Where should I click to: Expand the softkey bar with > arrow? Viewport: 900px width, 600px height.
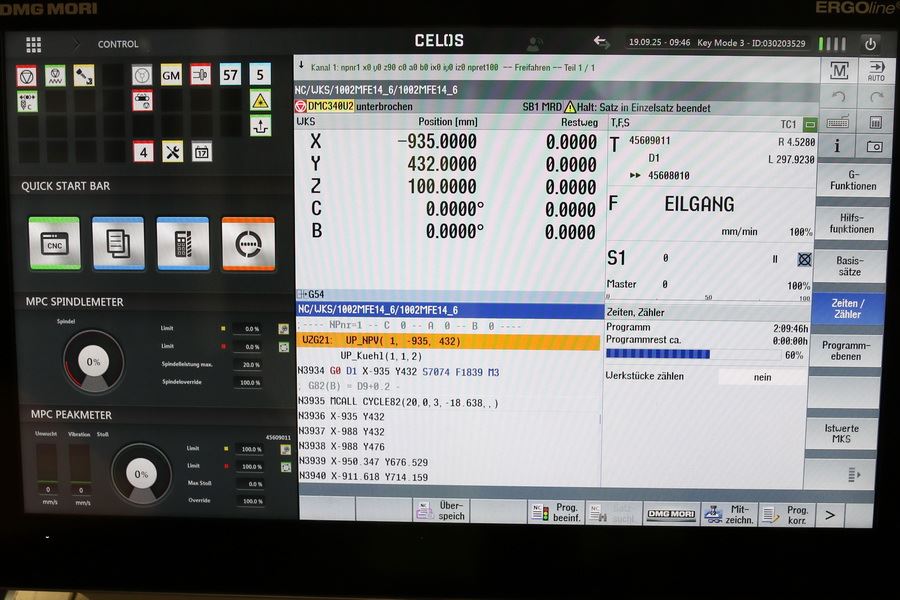tap(830, 515)
